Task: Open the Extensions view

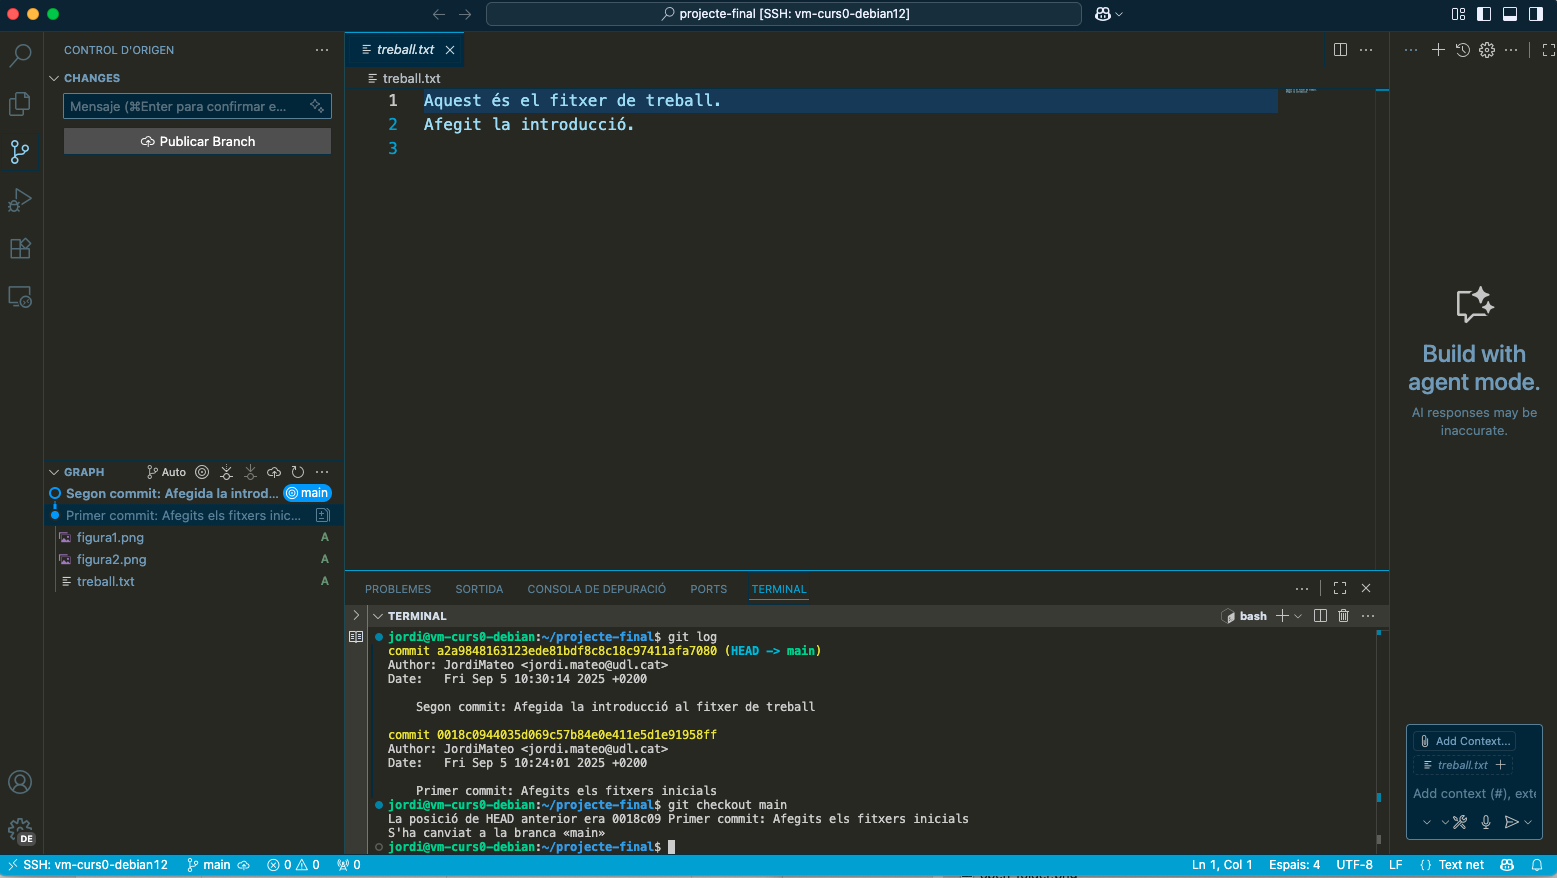Action: (20, 248)
